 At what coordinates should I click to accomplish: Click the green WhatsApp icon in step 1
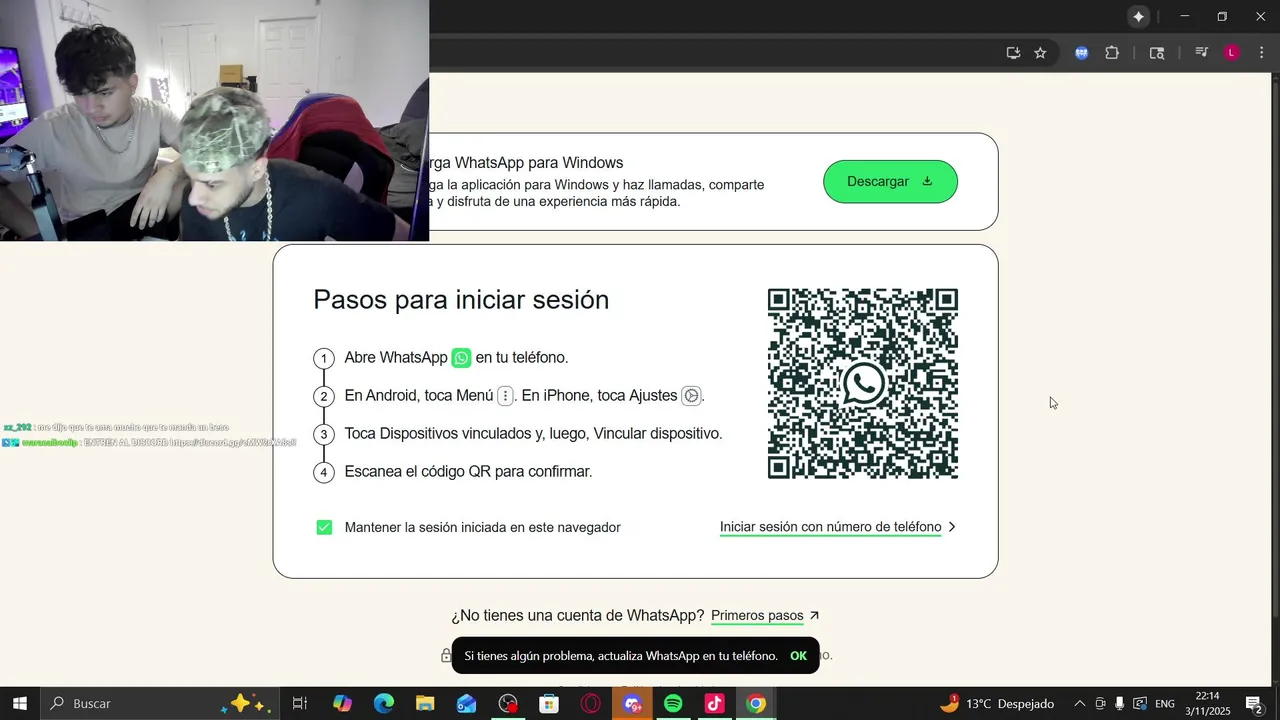click(461, 358)
